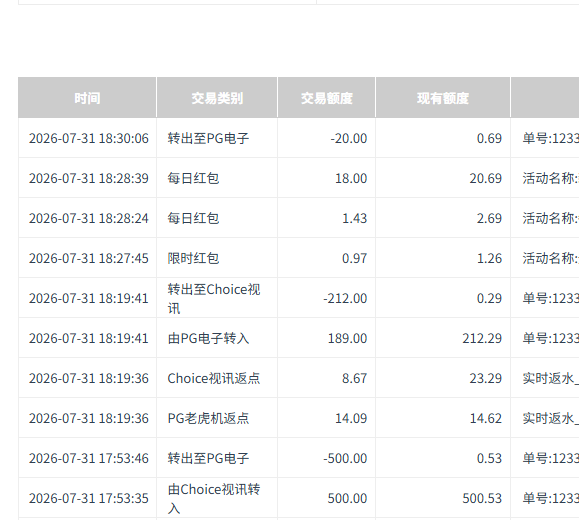579x520 pixels.
Task: Click the 时间 column header
Action: point(87,98)
